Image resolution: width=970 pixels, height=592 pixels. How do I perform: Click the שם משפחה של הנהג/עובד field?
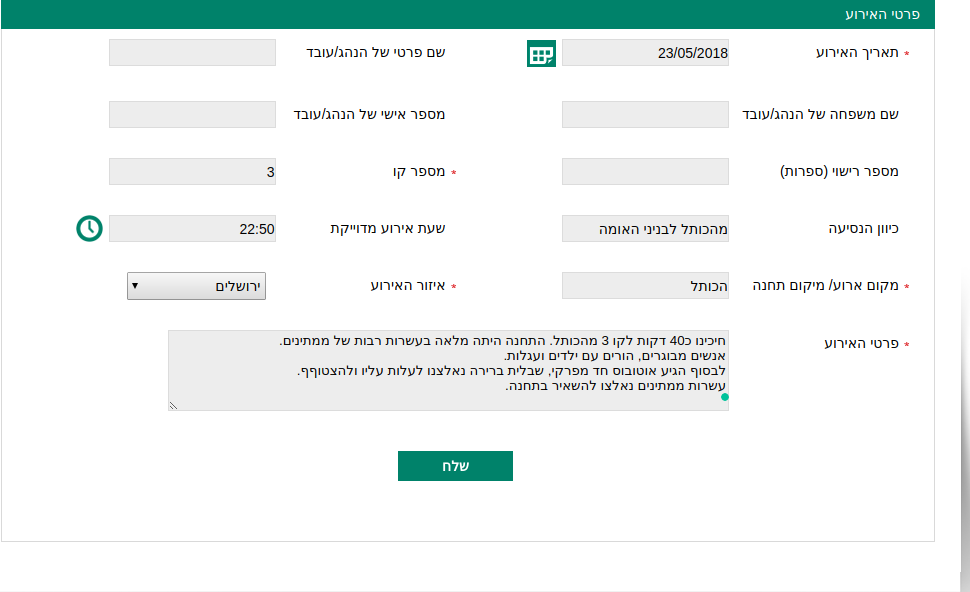645,114
